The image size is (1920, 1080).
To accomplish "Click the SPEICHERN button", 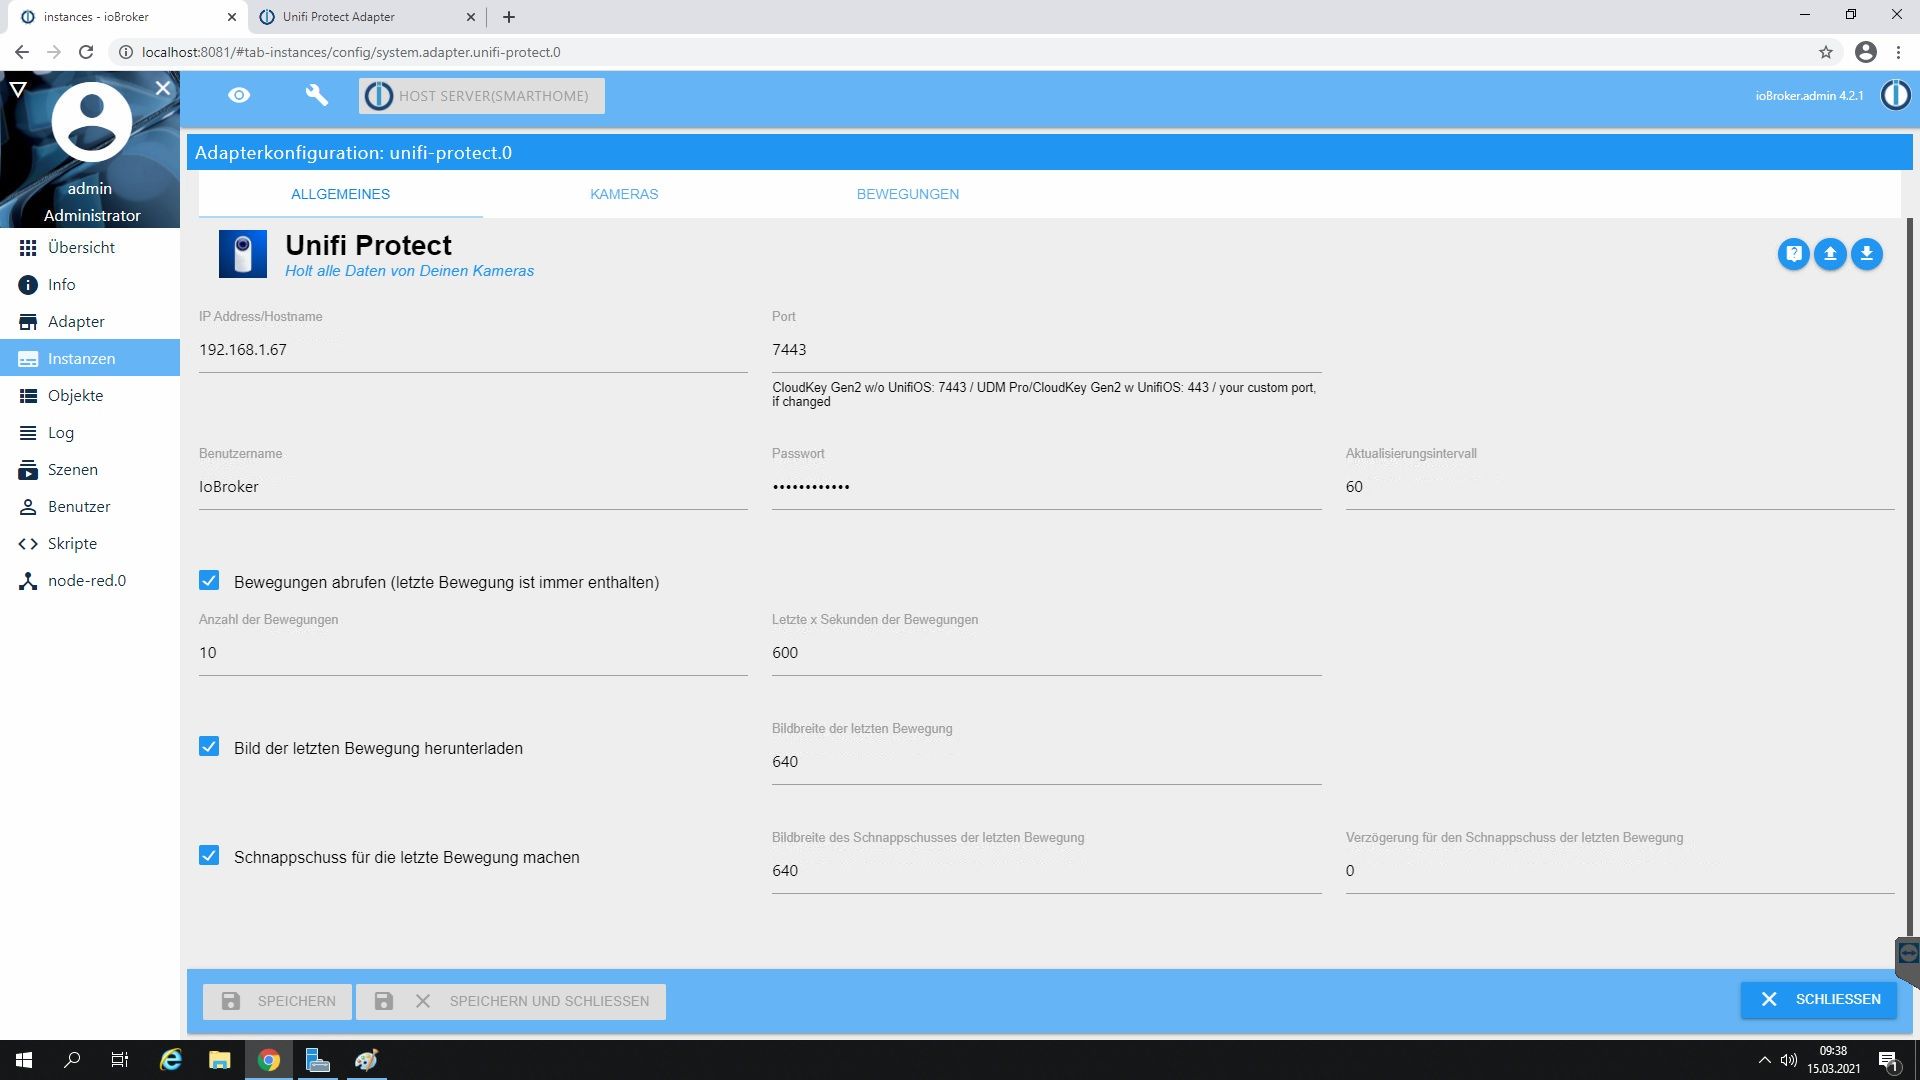I will pyautogui.click(x=277, y=1001).
